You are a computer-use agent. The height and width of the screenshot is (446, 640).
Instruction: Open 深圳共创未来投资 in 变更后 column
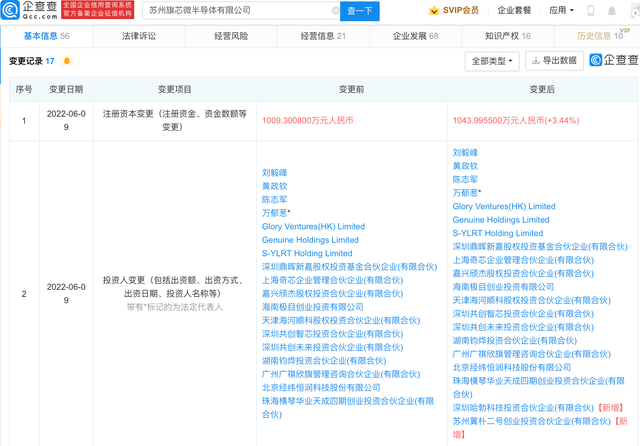click(x=523, y=328)
